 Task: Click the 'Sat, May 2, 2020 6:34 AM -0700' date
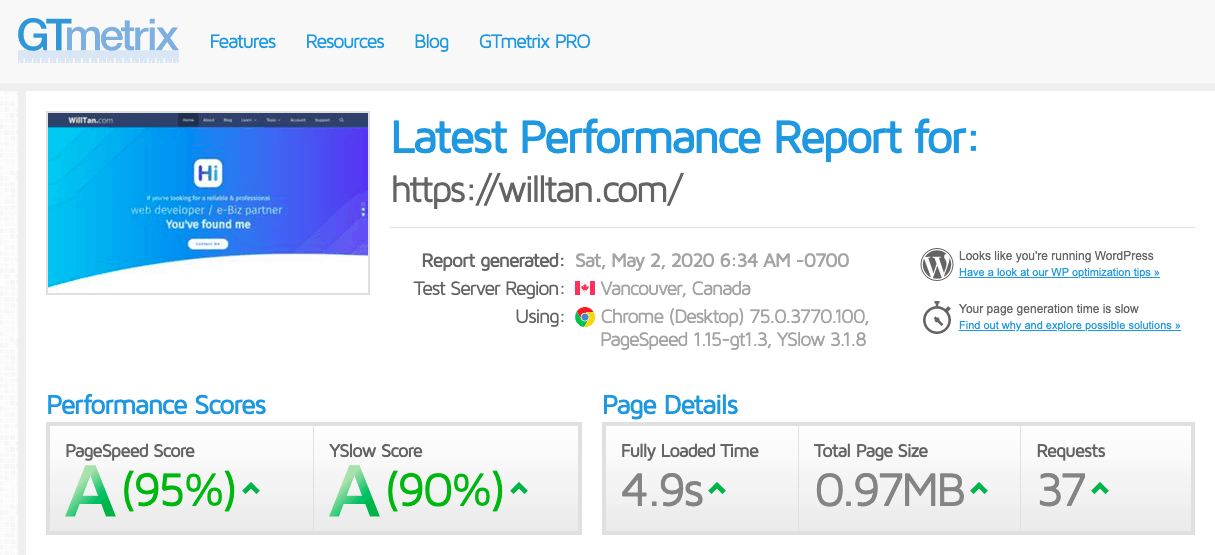712,261
